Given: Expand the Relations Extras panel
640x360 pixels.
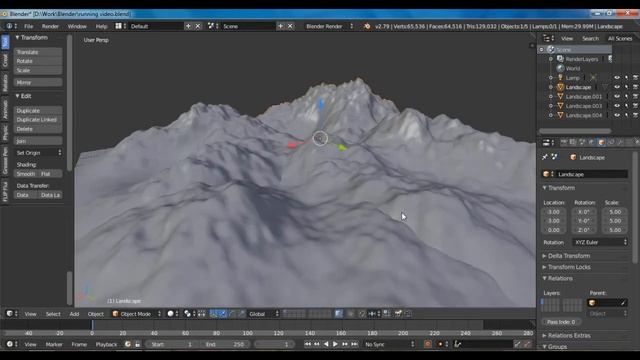Looking at the screenshot, I should (569, 336).
